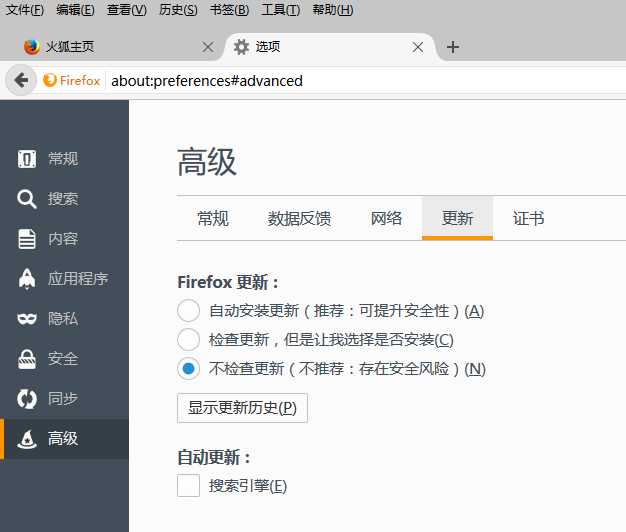
Task: Click the Firefox identity icon in address bar
Action: tap(50, 80)
